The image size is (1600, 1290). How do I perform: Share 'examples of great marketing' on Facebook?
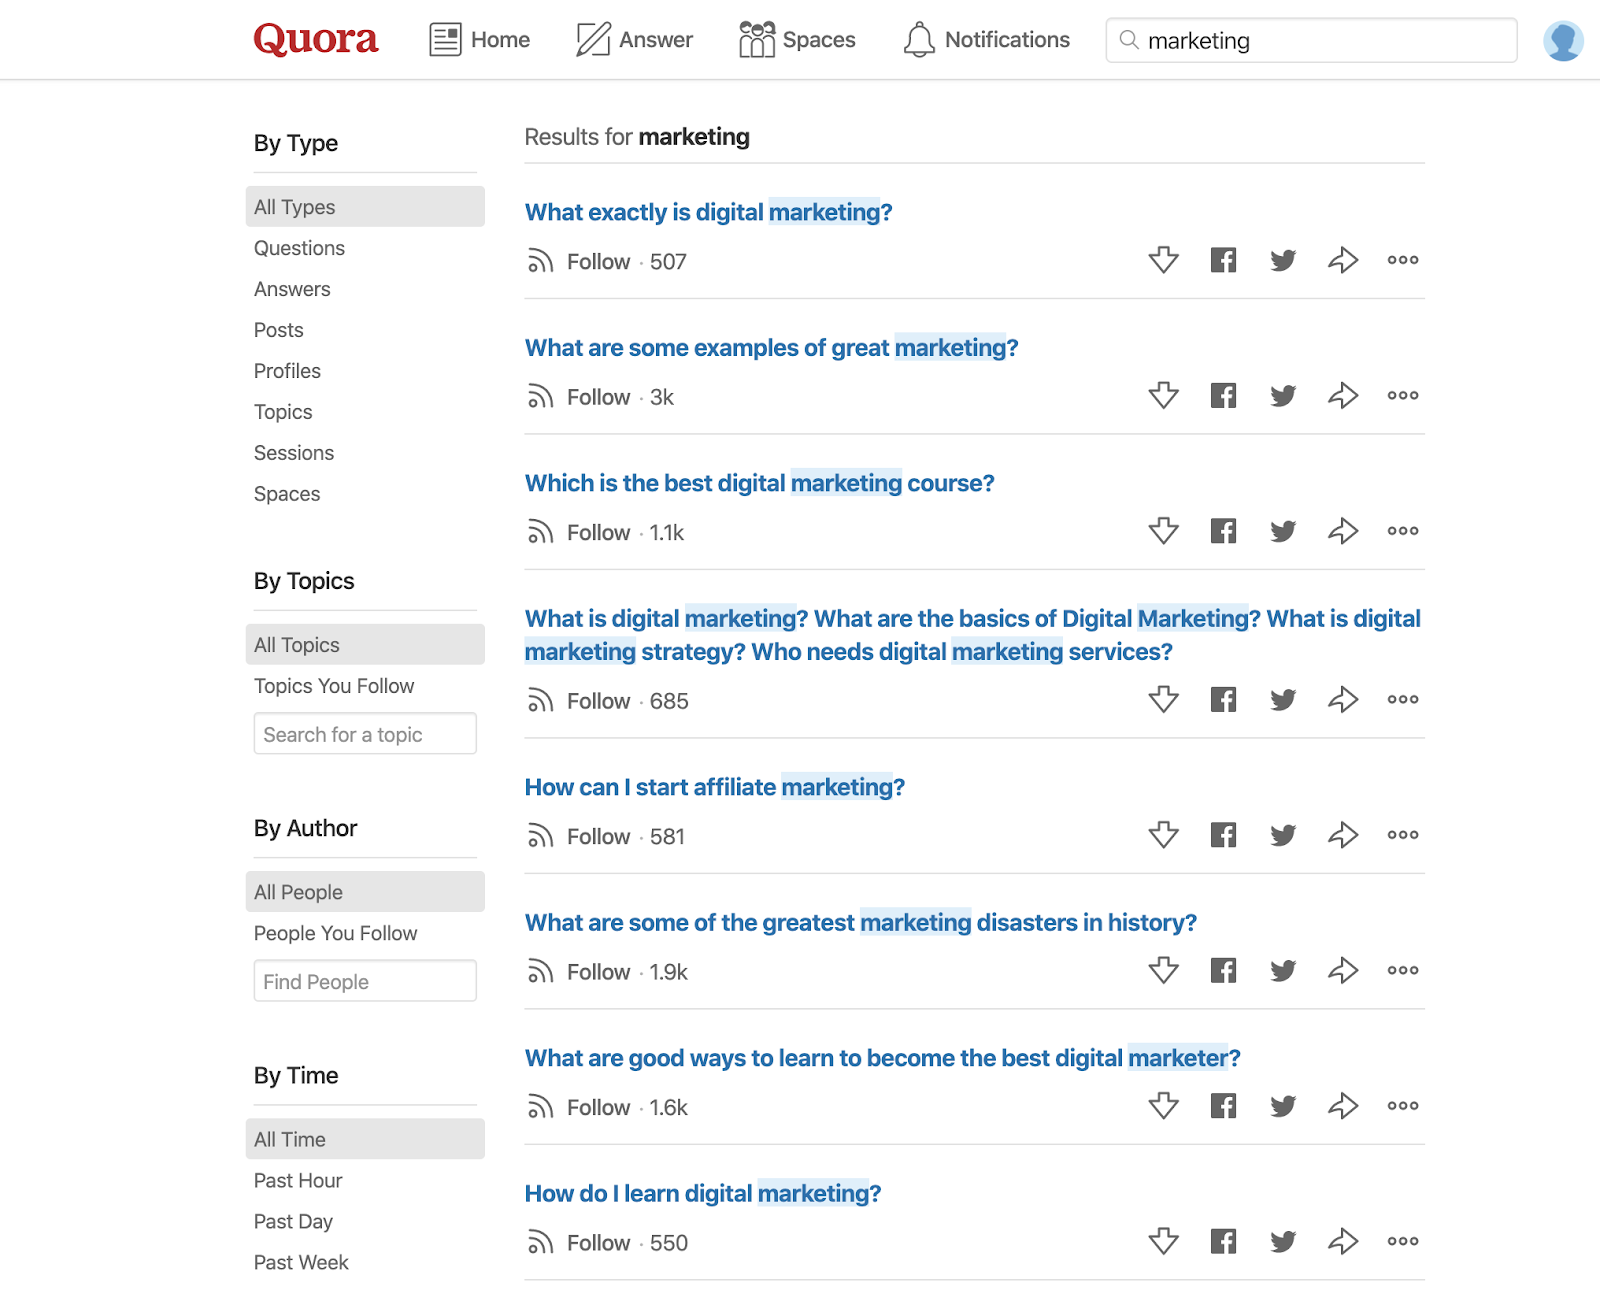(1223, 395)
